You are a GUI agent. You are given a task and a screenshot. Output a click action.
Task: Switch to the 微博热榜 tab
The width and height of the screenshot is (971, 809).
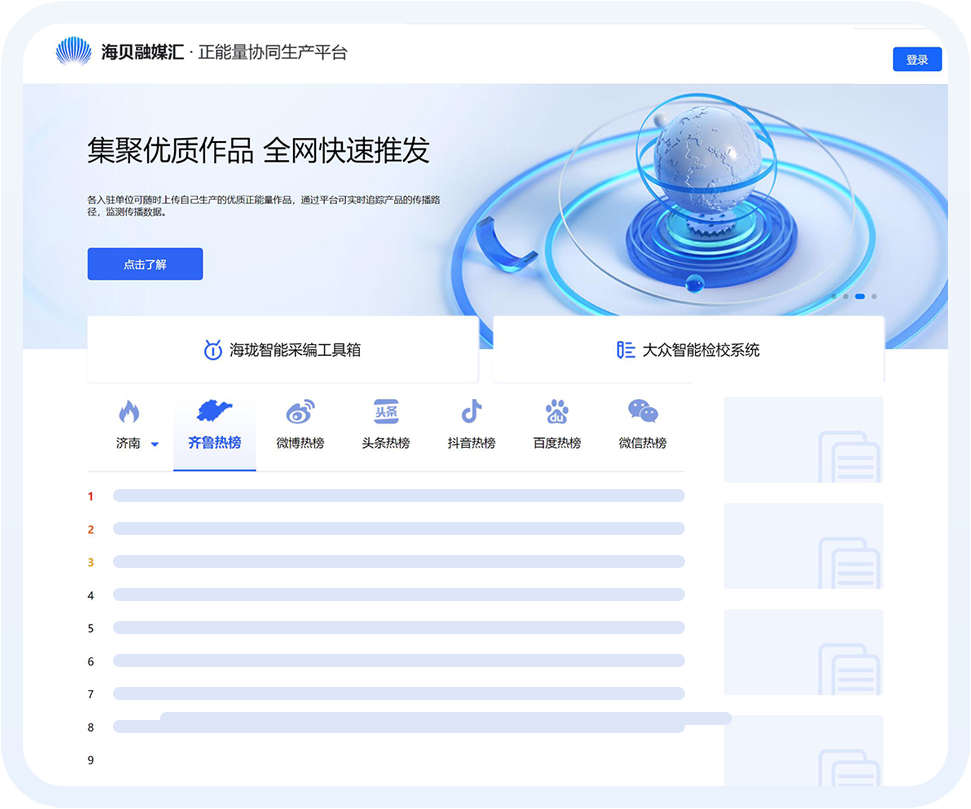[x=300, y=443]
